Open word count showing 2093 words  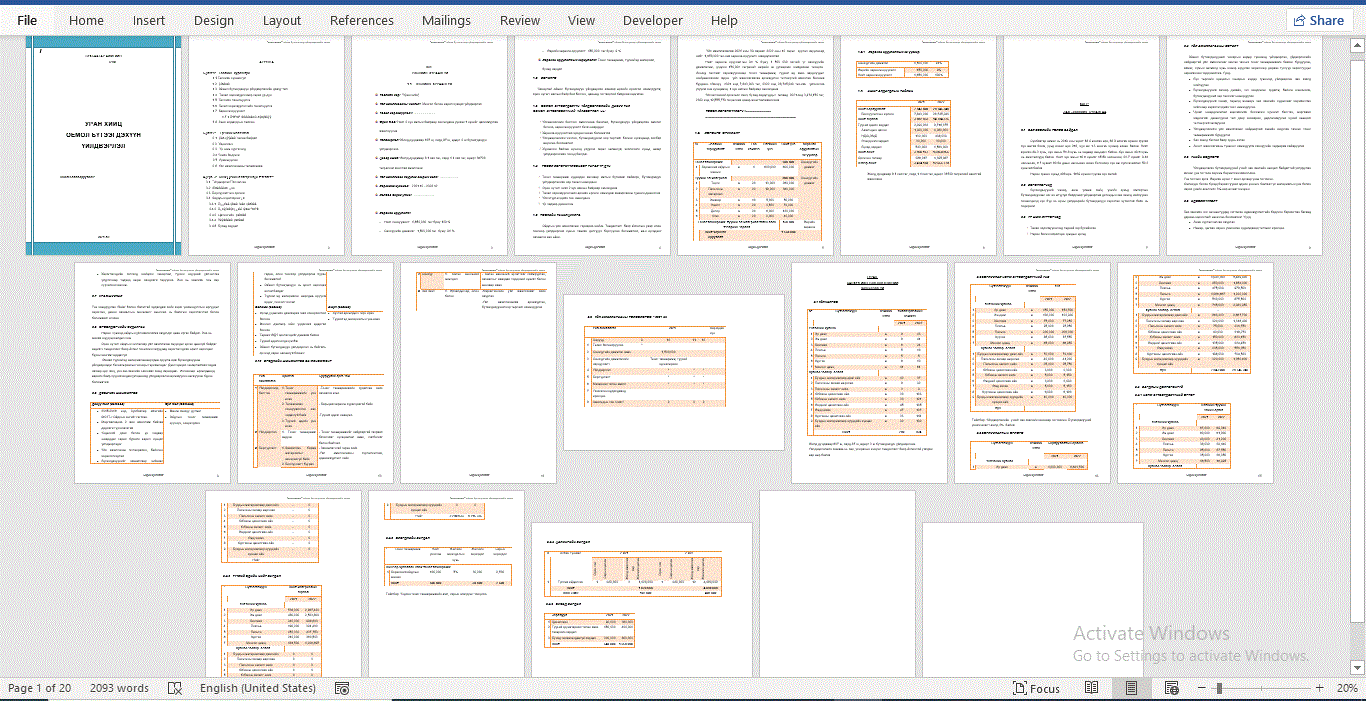coord(119,688)
